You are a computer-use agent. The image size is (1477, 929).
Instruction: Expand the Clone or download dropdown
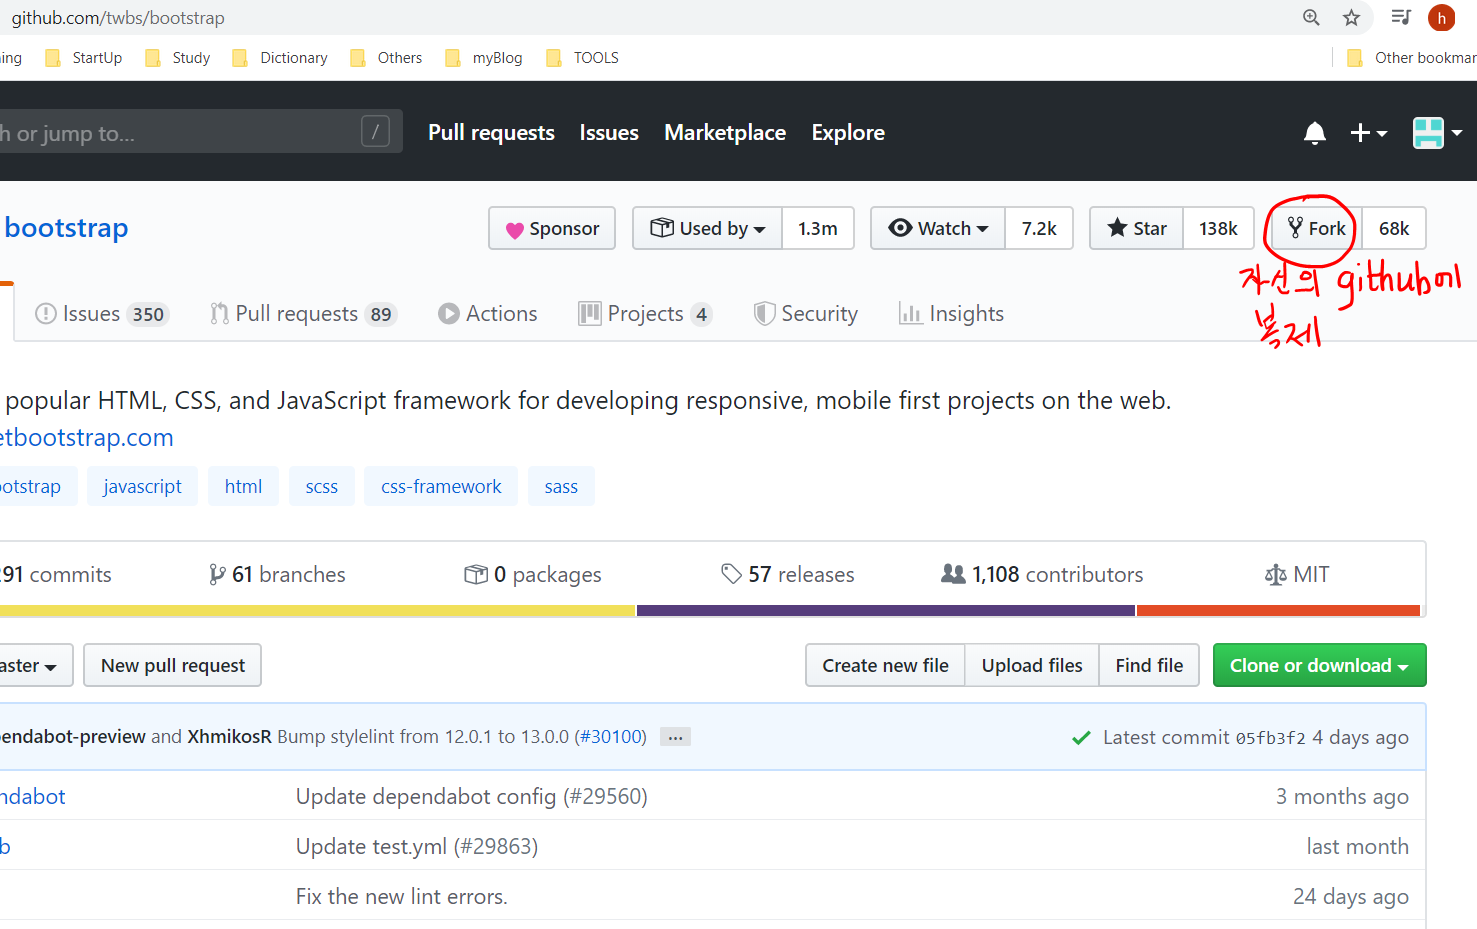coord(1319,665)
